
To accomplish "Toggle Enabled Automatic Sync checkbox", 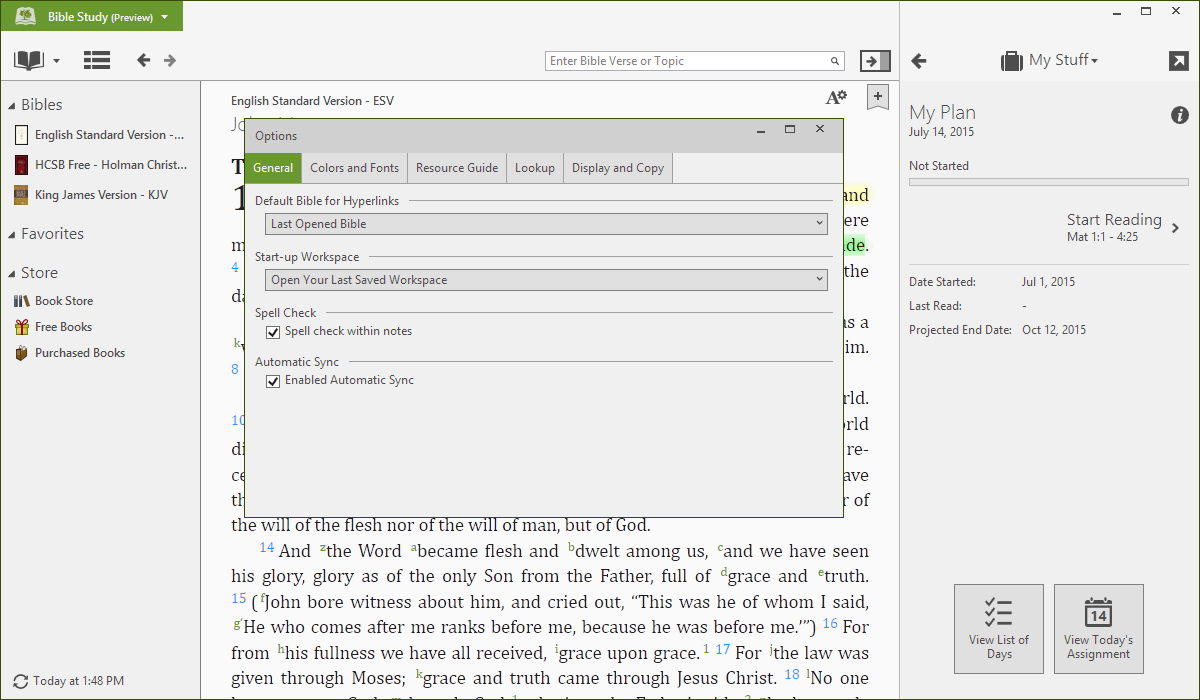I will 273,381.
